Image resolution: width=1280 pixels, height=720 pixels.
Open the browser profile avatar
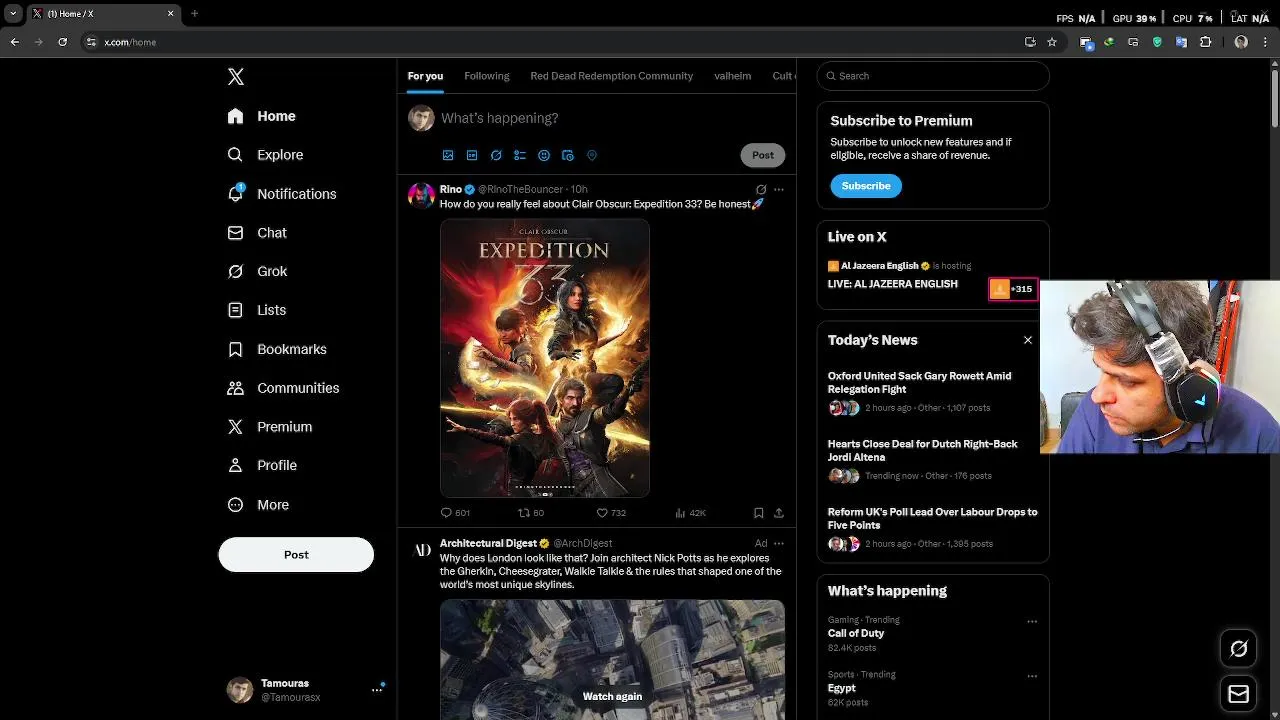pos(1241,42)
